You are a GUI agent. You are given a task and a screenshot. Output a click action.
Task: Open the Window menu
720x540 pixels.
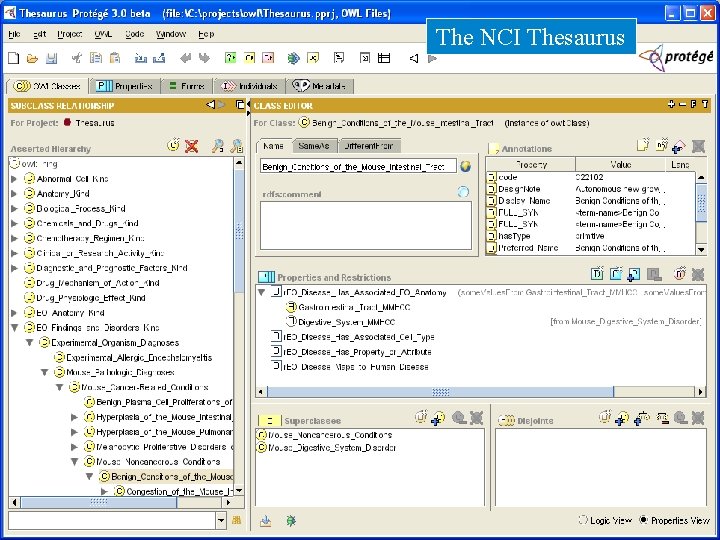click(x=171, y=34)
